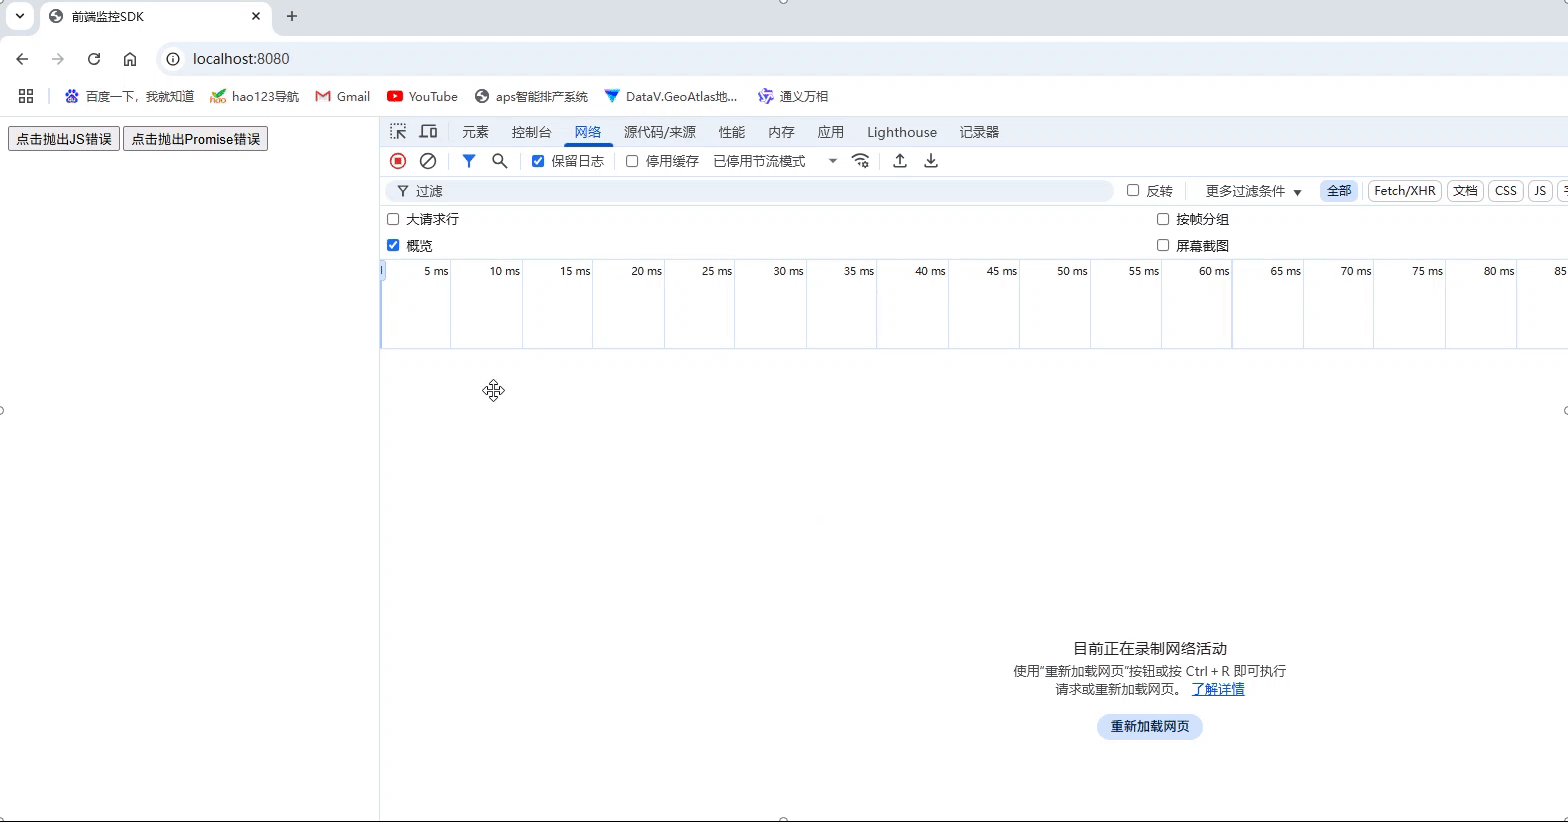
Task: Switch to 控制台 panel tab
Action: [531, 132]
